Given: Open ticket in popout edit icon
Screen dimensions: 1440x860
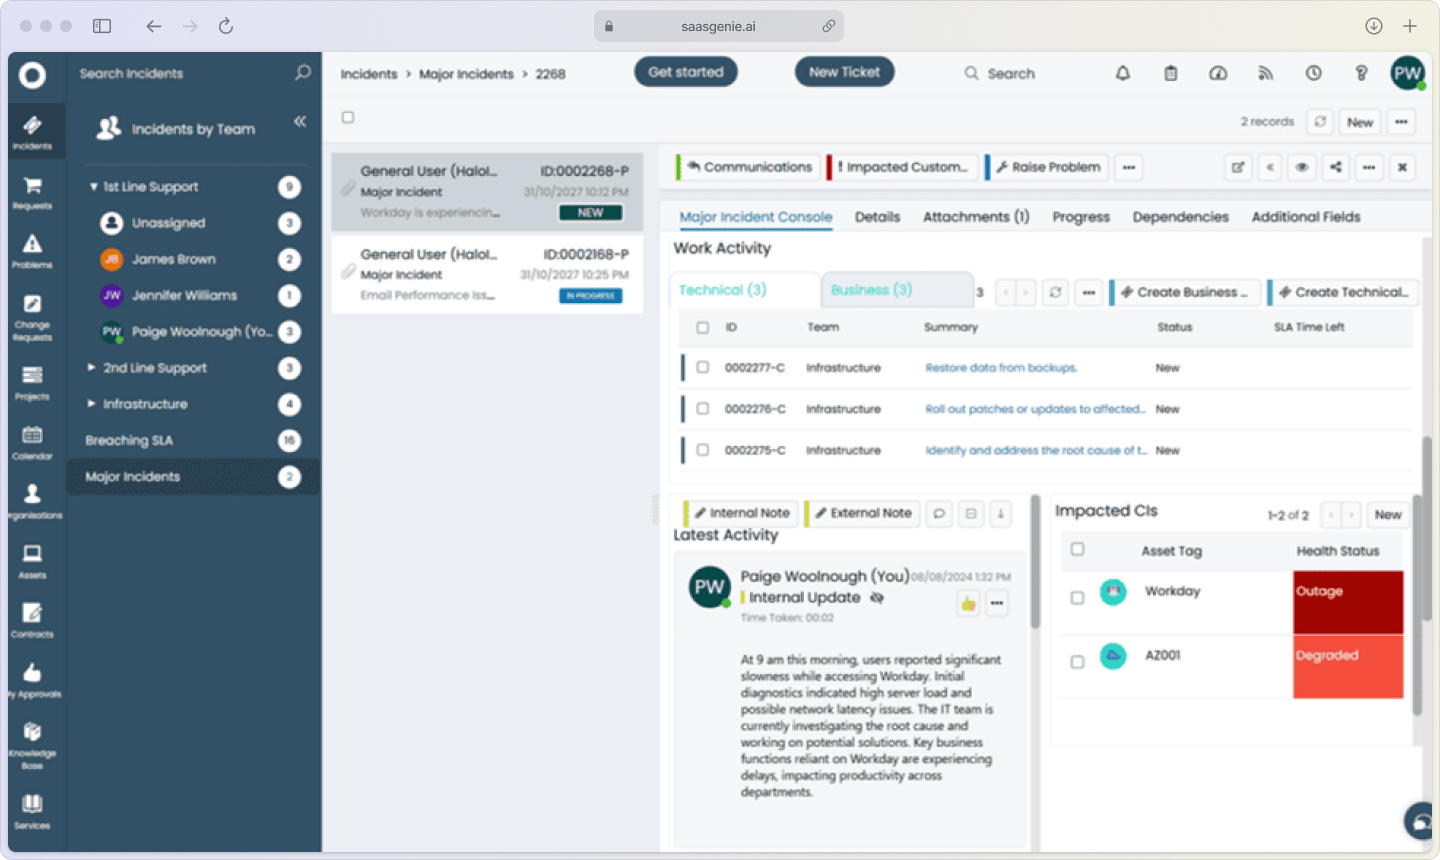Looking at the screenshot, I should click(1238, 167).
